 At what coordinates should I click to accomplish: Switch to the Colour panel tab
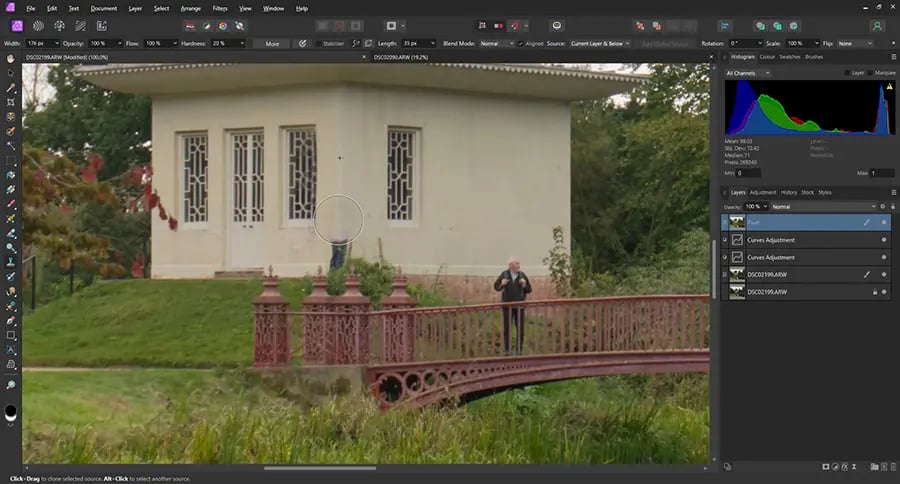pyautogui.click(x=767, y=57)
